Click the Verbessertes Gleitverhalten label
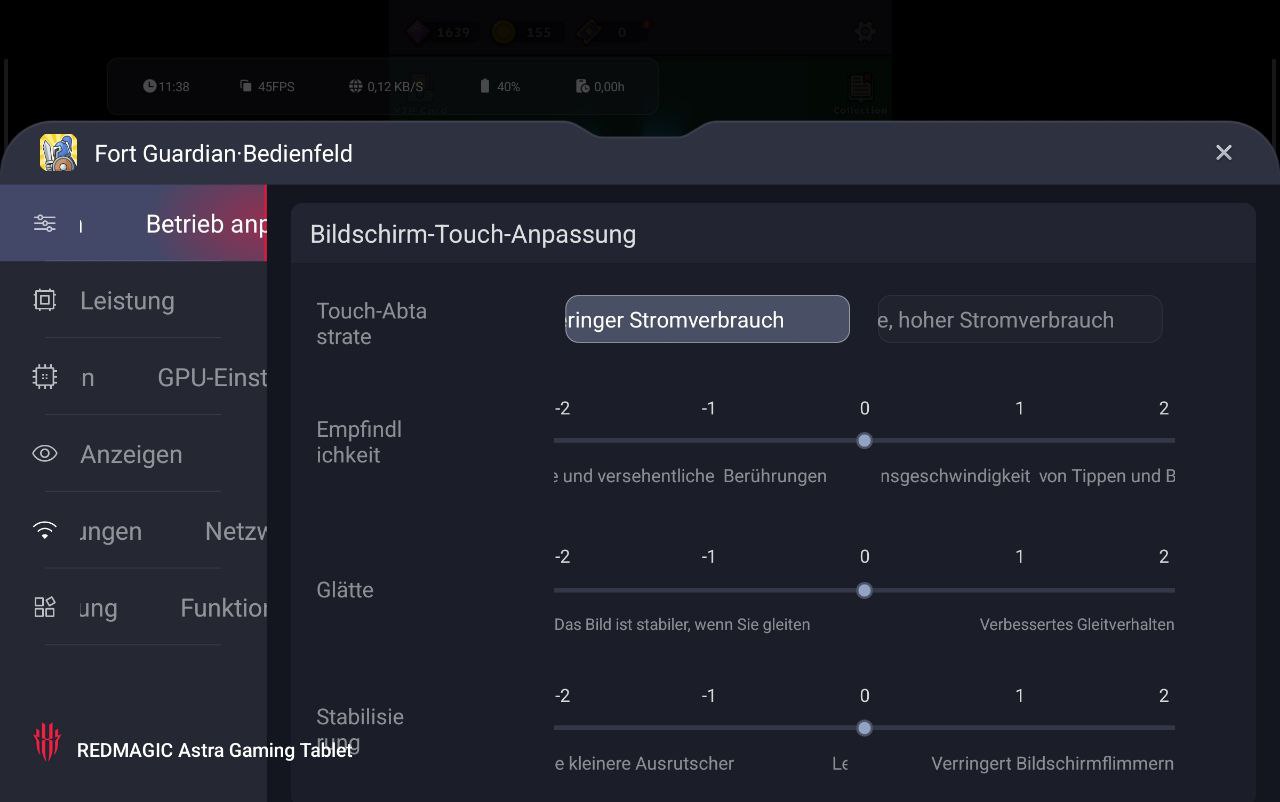The width and height of the screenshot is (1280, 802). [x=1077, y=624]
